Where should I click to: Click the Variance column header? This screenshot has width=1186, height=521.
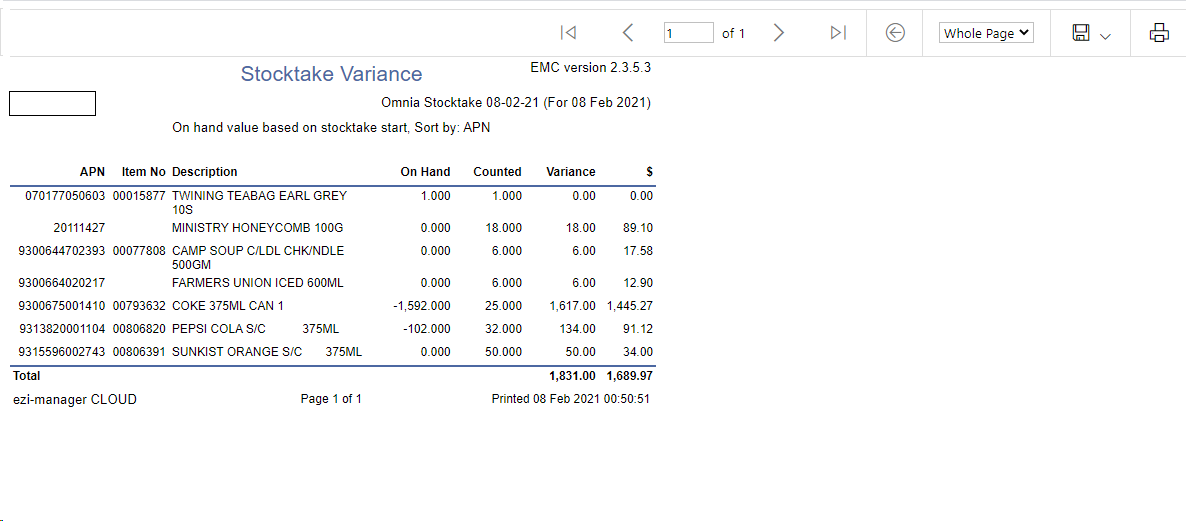click(570, 172)
